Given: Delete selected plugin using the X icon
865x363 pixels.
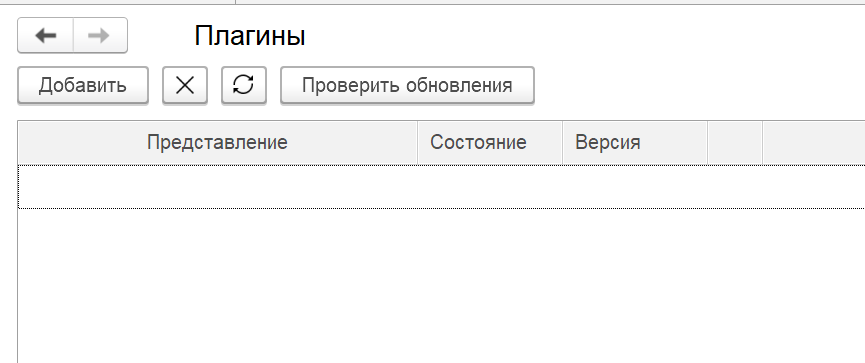Looking at the screenshot, I should [185, 85].
